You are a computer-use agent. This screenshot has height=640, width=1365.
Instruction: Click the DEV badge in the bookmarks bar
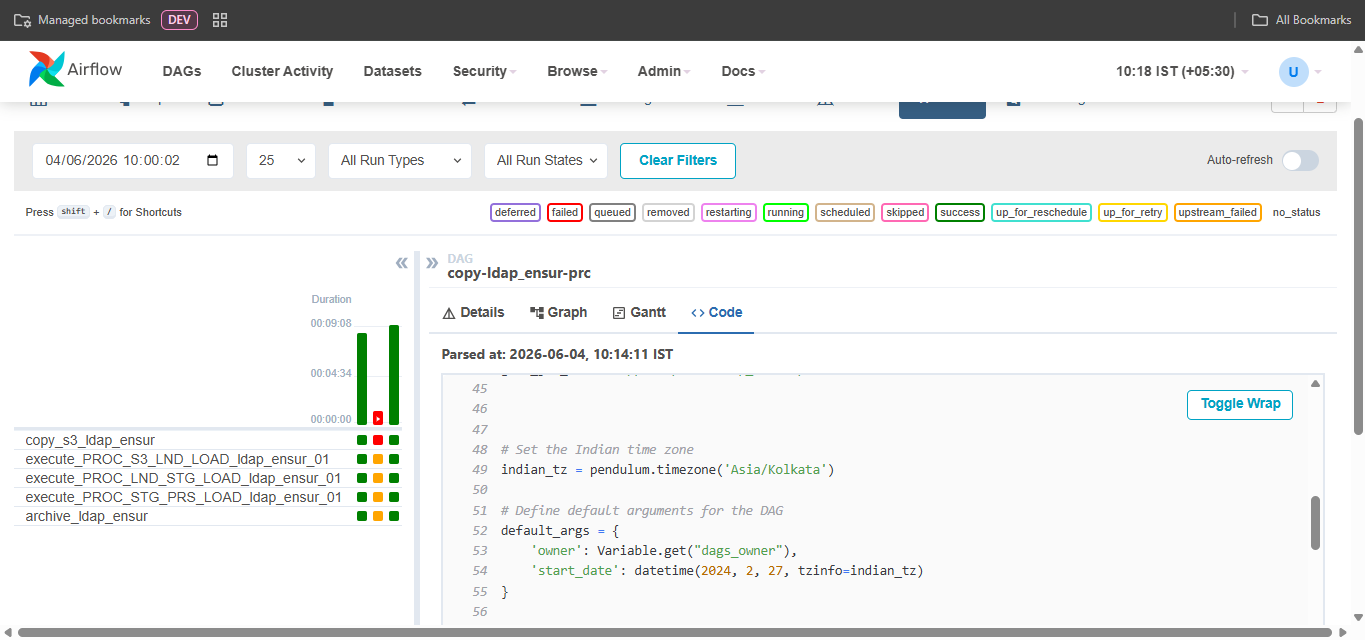pyautogui.click(x=179, y=20)
